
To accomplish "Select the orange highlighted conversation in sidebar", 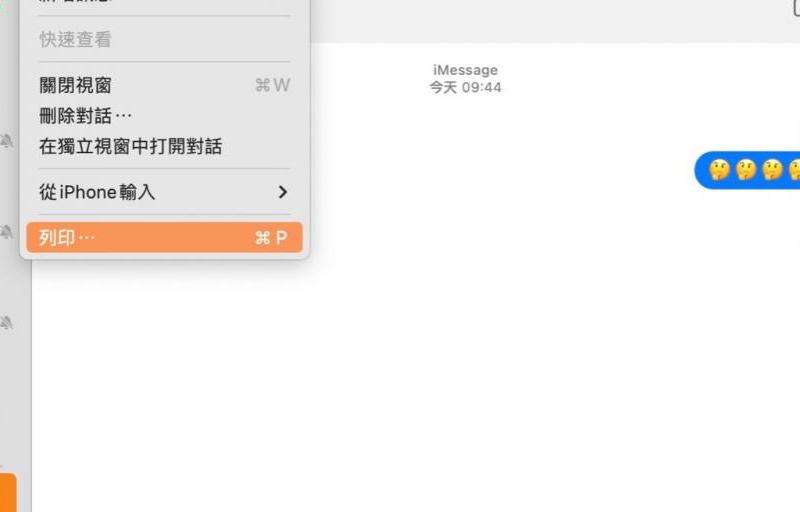I will pyautogui.click(x=8, y=493).
